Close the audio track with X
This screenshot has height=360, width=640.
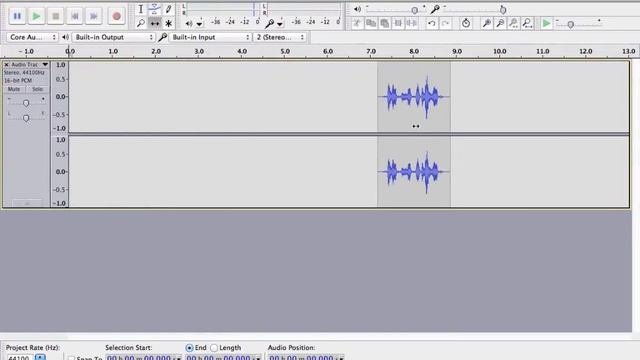click(6, 64)
